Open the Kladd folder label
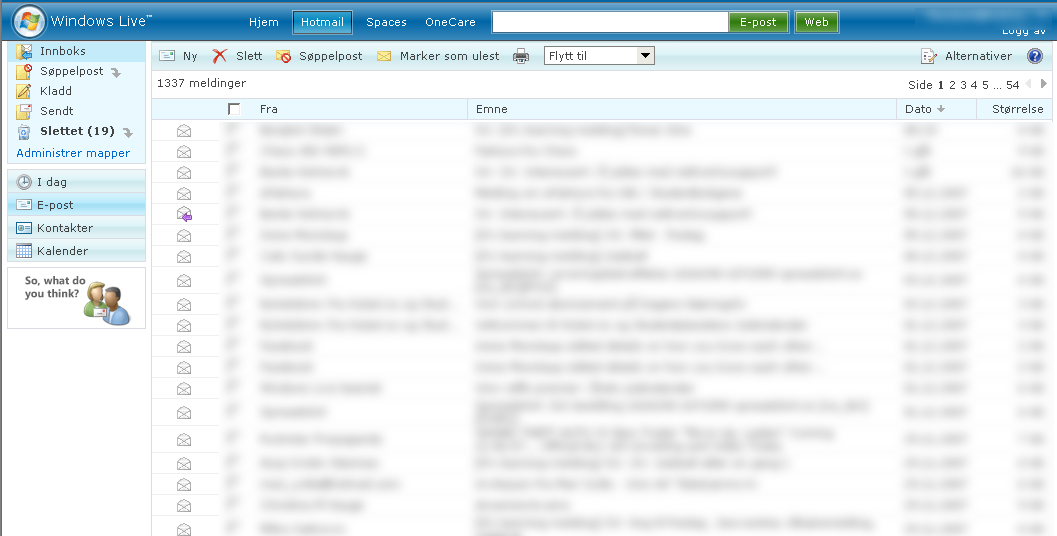The width and height of the screenshot is (1057, 536). (x=56, y=91)
